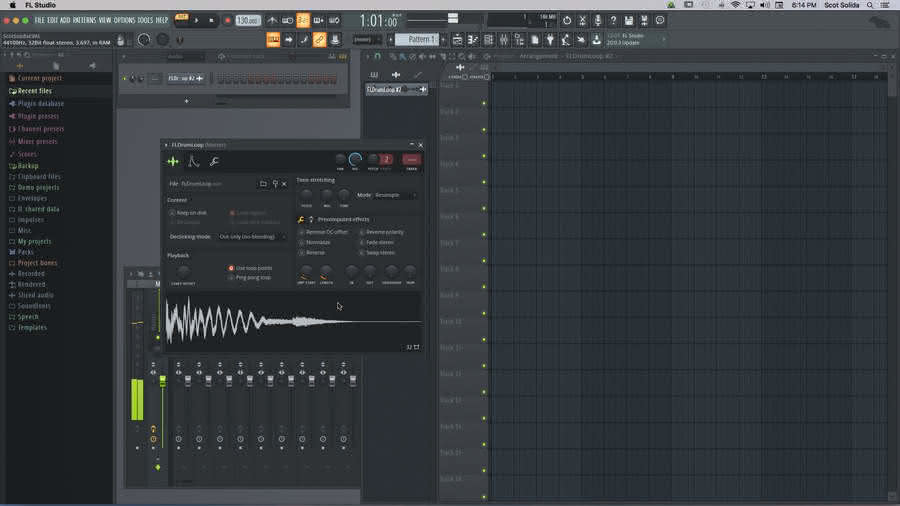Open the Declicking mode dropdown
Screen dimensions: 900x506
[252, 237]
